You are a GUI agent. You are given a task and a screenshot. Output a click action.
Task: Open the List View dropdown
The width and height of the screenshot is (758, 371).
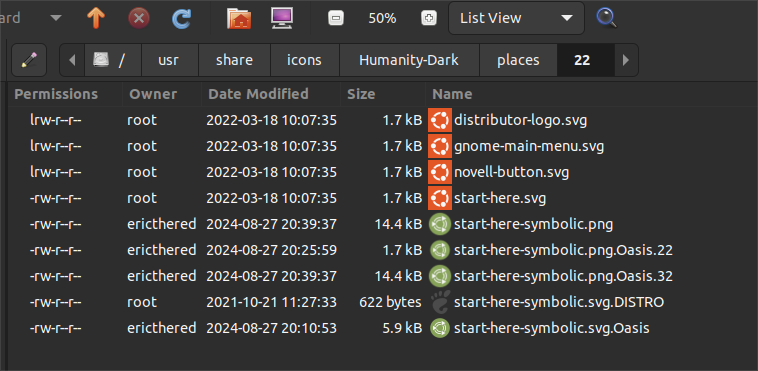pyautogui.click(x=516, y=18)
